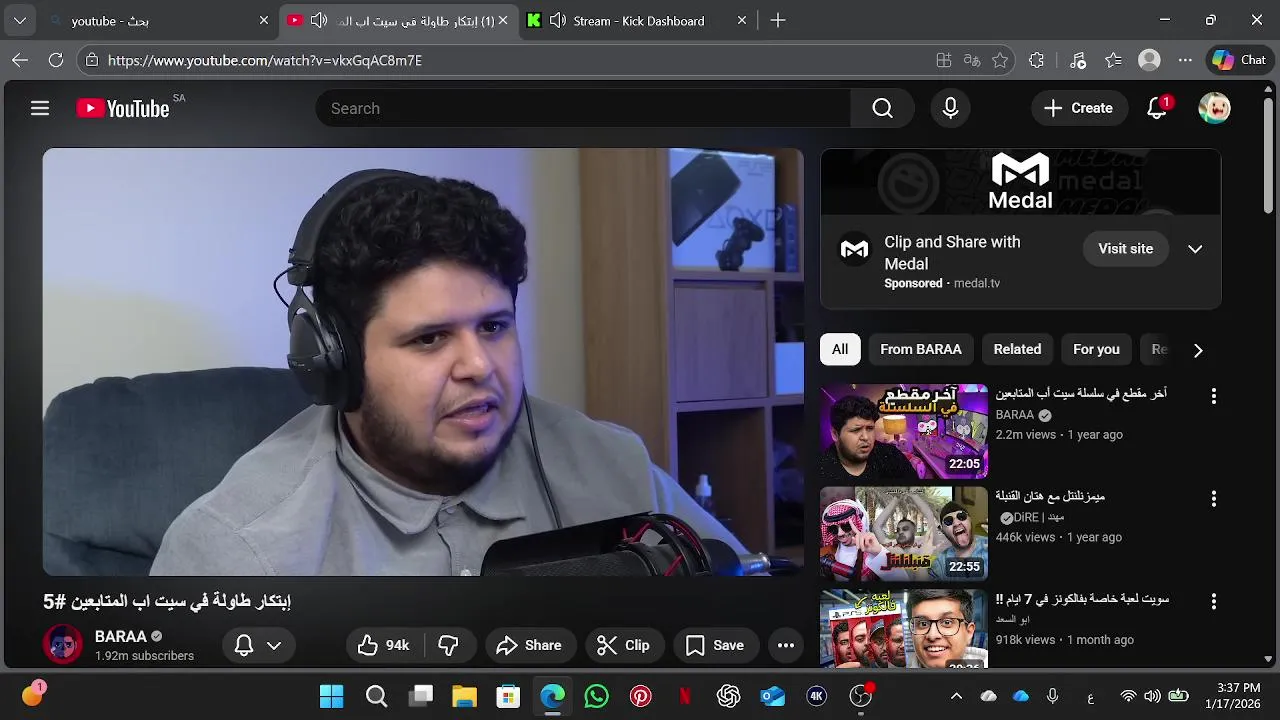Viewport: 1280px width, 720px height.
Task: Click the main video player
Action: [x=423, y=362]
